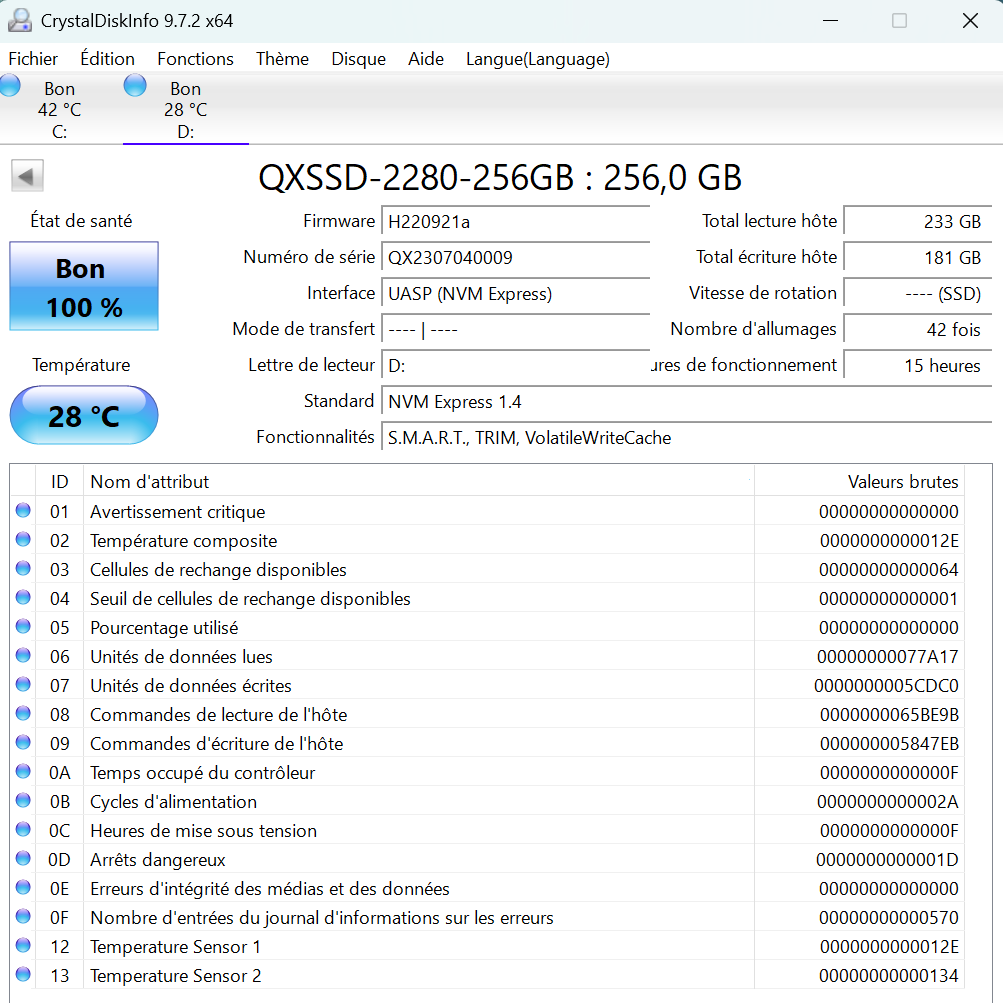Click status orb for Avertissement critique row
This screenshot has height=1003, width=1003.
(x=23, y=510)
